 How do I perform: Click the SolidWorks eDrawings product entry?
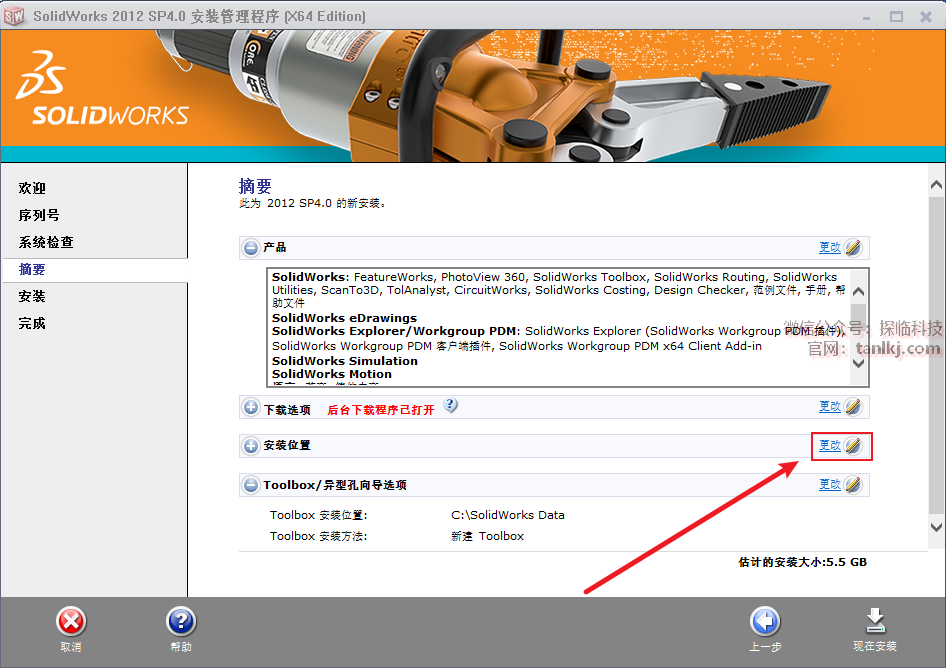coord(344,318)
